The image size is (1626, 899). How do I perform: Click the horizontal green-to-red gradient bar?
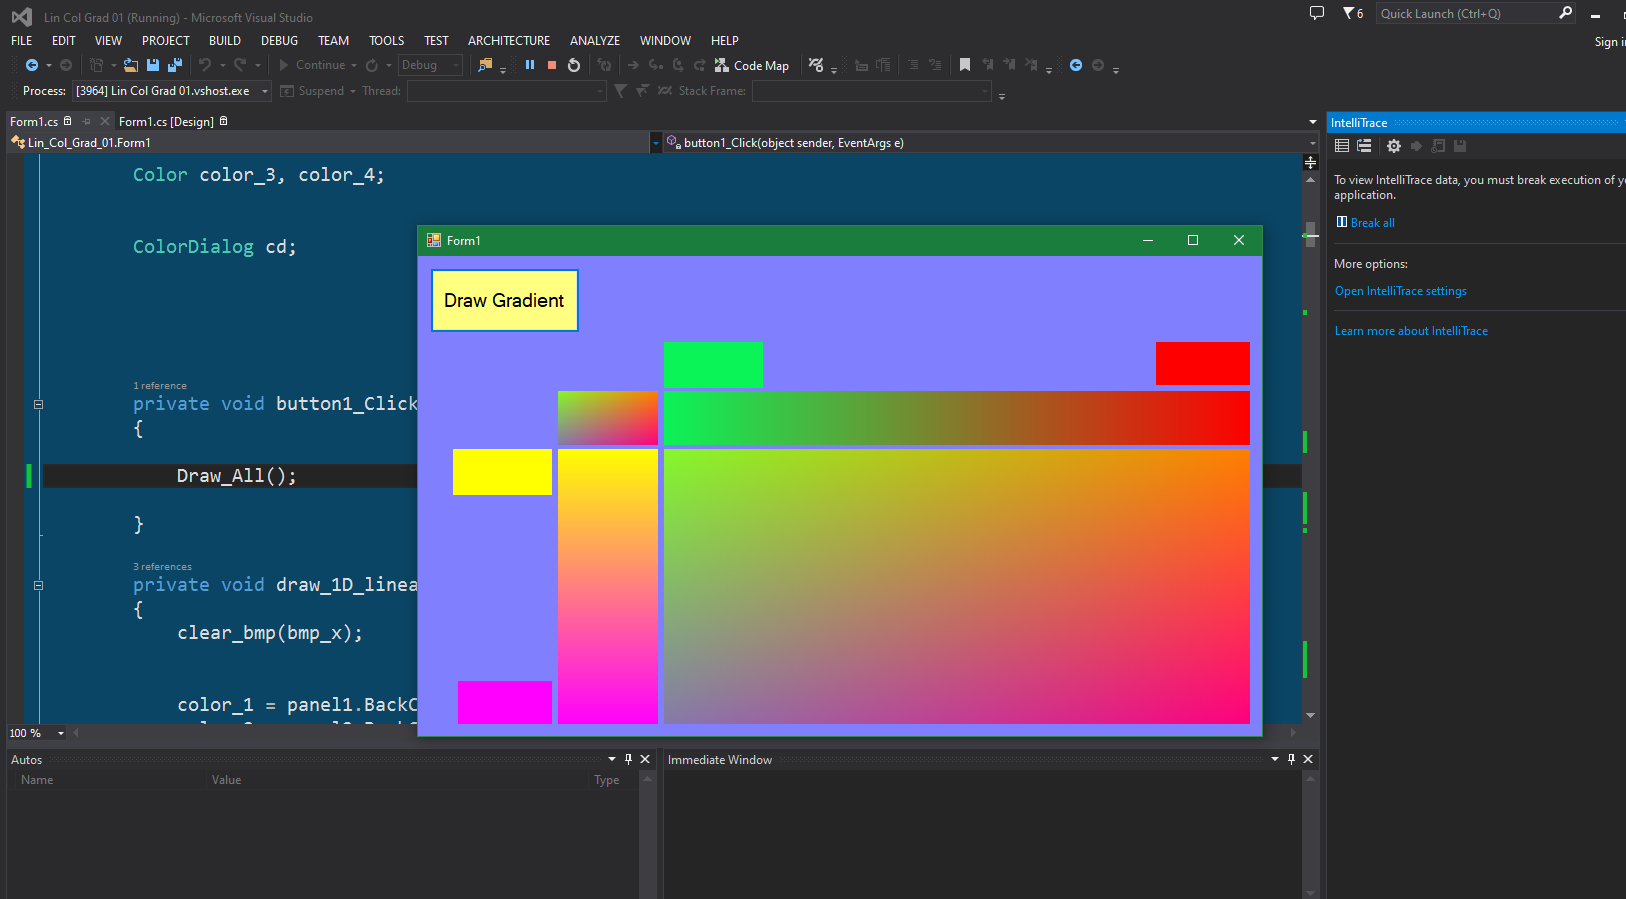click(x=957, y=418)
